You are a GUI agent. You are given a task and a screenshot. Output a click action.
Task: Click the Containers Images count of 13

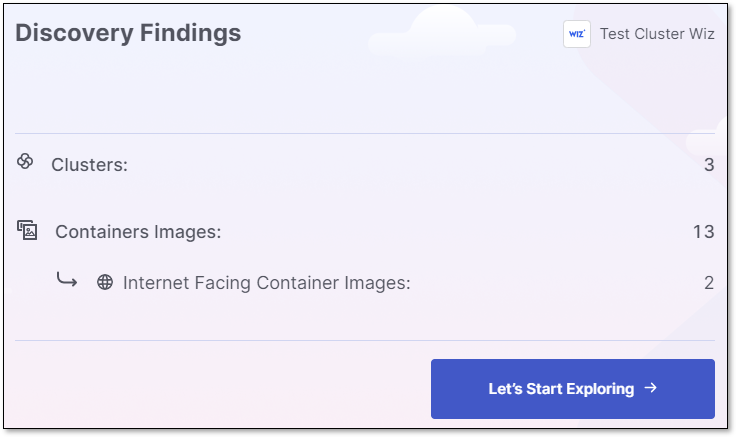[703, 232]
